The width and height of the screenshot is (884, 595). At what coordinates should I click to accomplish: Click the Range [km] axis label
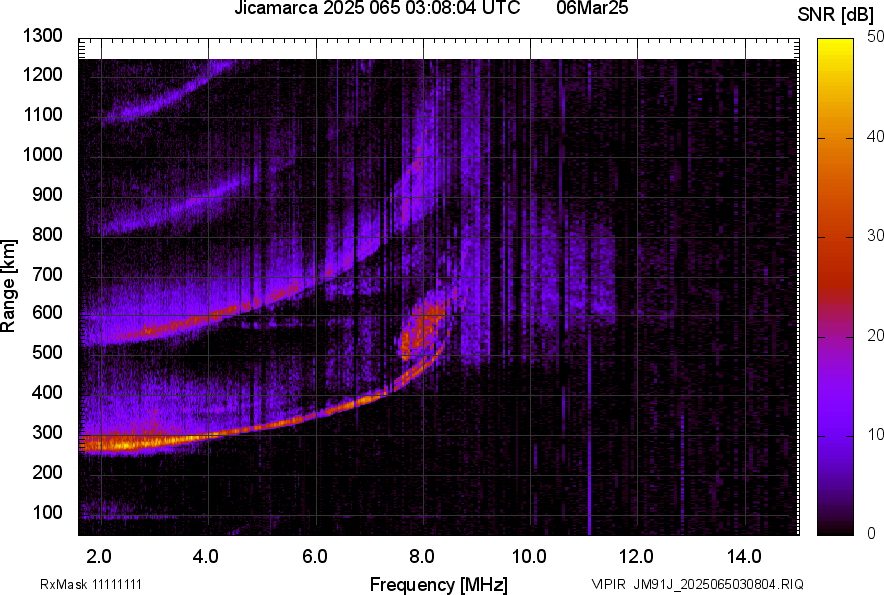(x=10, y=286)
